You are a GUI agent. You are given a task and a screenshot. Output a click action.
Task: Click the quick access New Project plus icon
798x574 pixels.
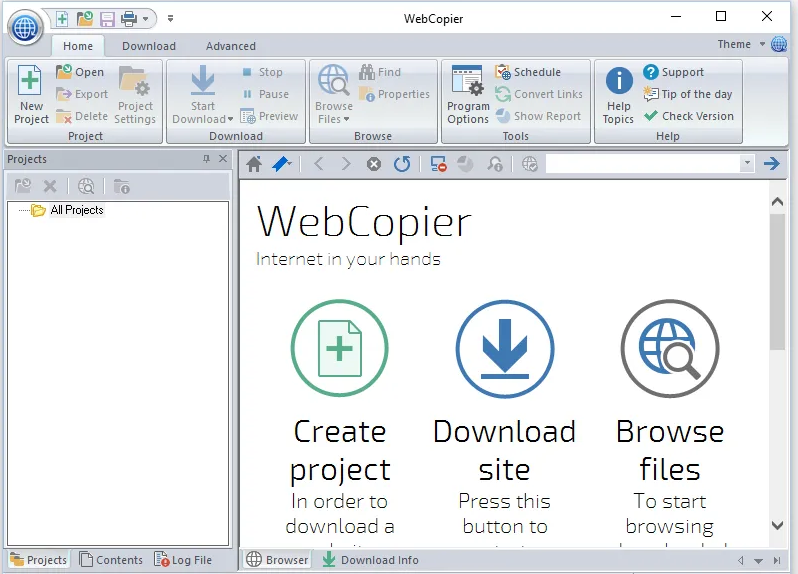[62, 19]
